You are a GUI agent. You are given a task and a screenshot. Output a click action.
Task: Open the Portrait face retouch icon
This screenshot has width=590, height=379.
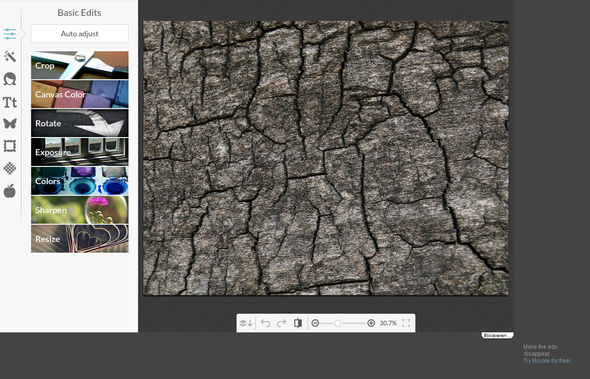[x=10, y=79]
